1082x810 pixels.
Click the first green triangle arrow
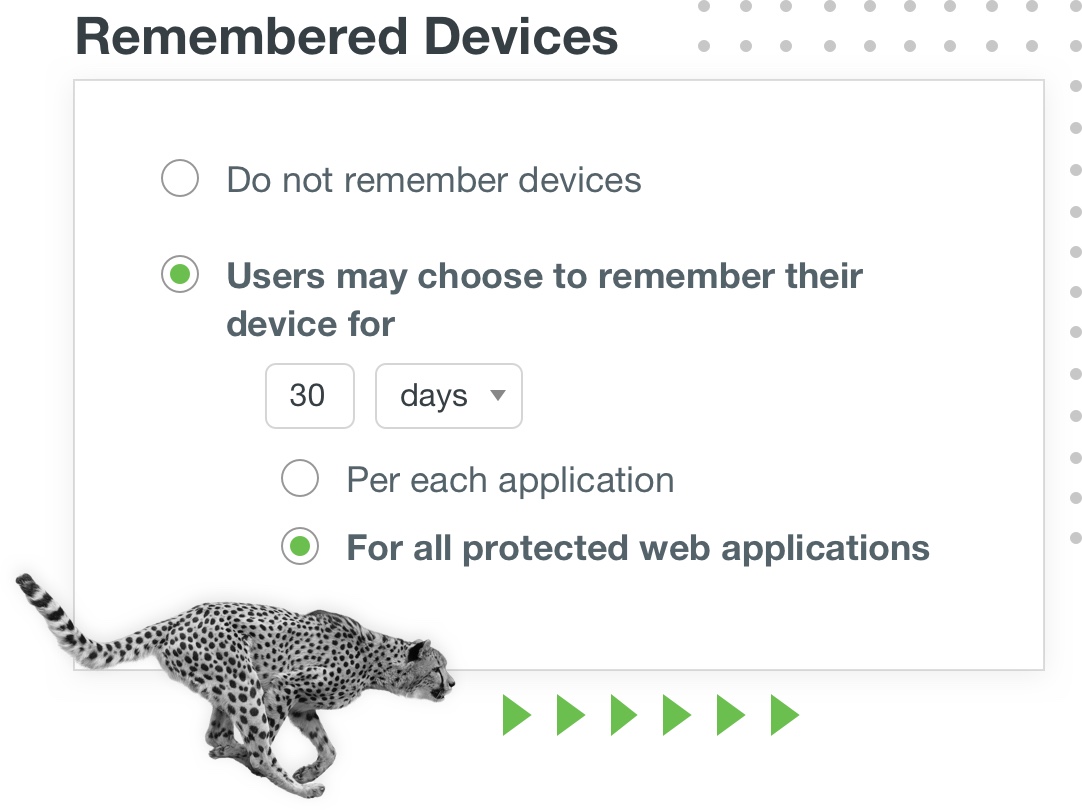click(x=516, y=716)
